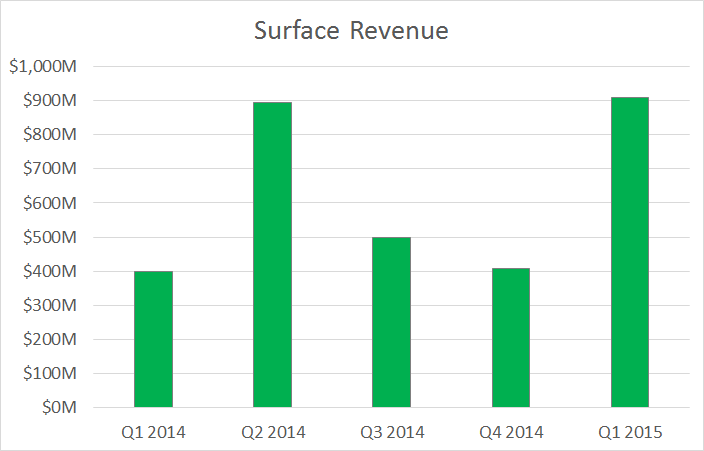This screenshot has height=451, width=704.
Task: Select the Q2 2014 revenue bar
Action: pos(272,255)
